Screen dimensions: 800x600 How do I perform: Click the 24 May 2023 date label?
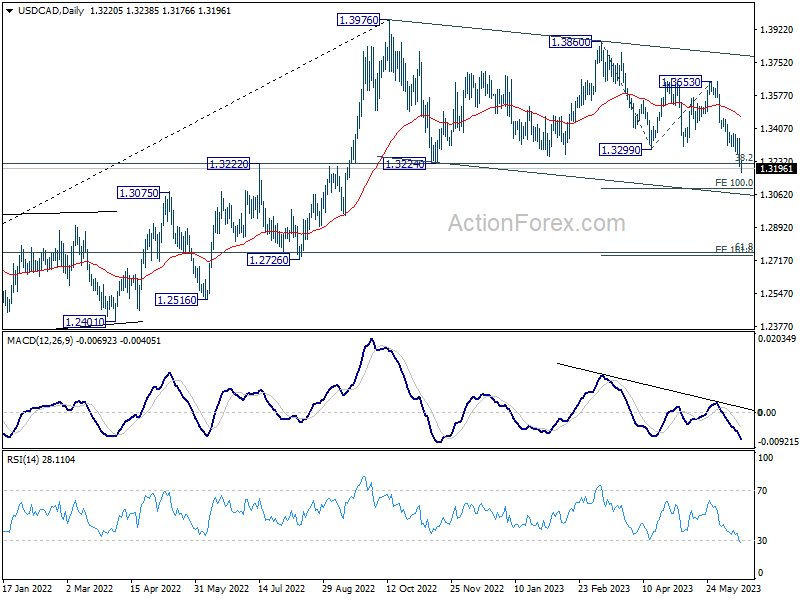coord(734,588)
